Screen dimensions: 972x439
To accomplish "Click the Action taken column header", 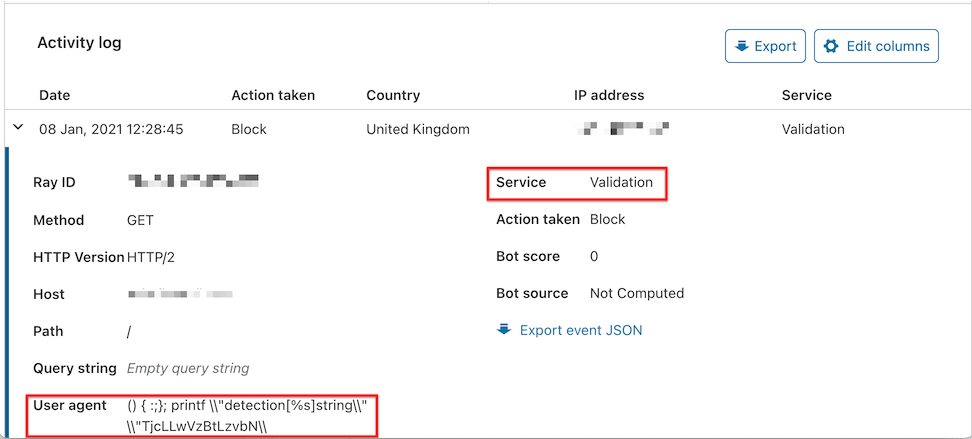I will 273,95.
